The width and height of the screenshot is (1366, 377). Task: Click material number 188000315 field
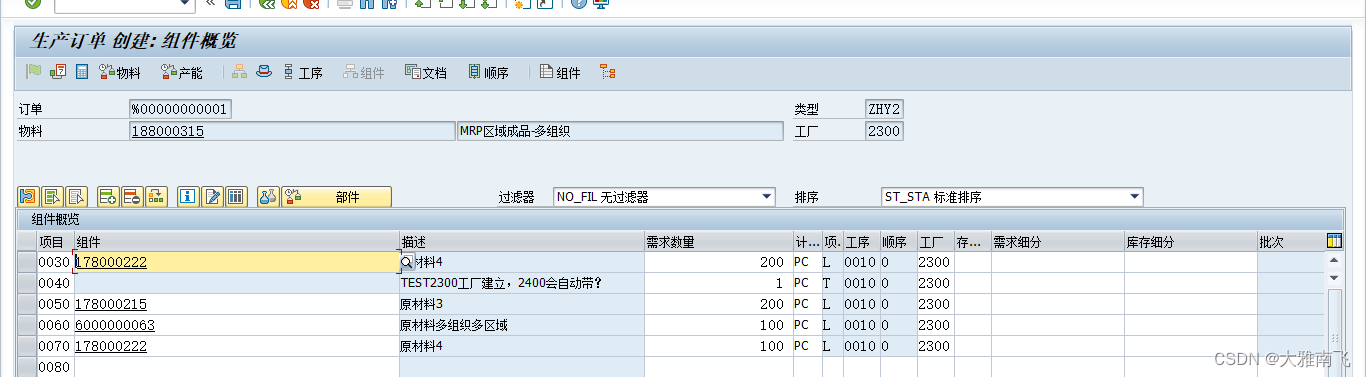click(292, 131)
